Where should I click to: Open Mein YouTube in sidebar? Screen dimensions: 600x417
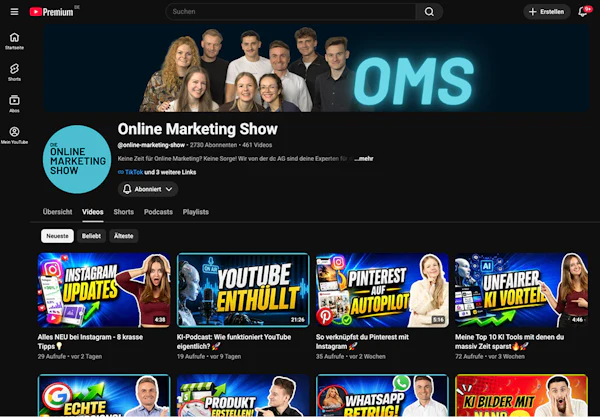(14, 135)
